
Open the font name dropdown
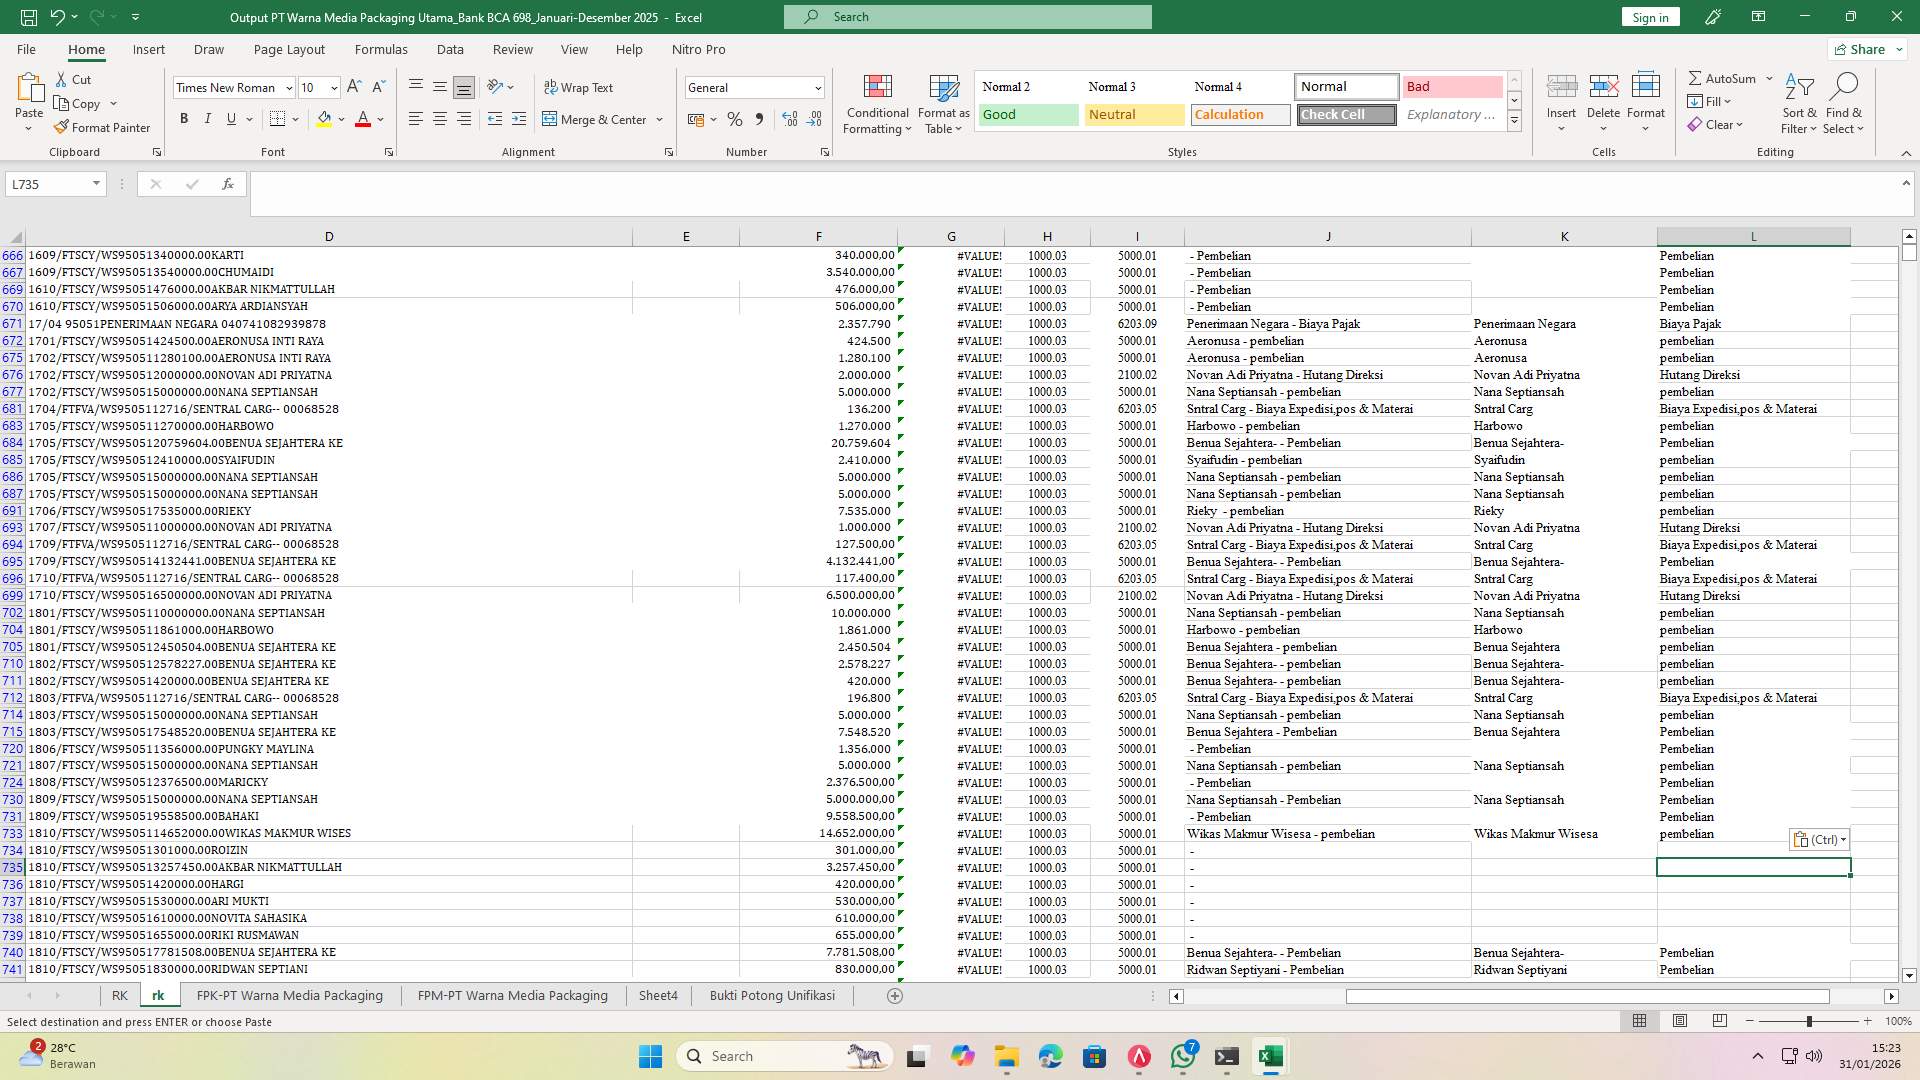[287, 88]
